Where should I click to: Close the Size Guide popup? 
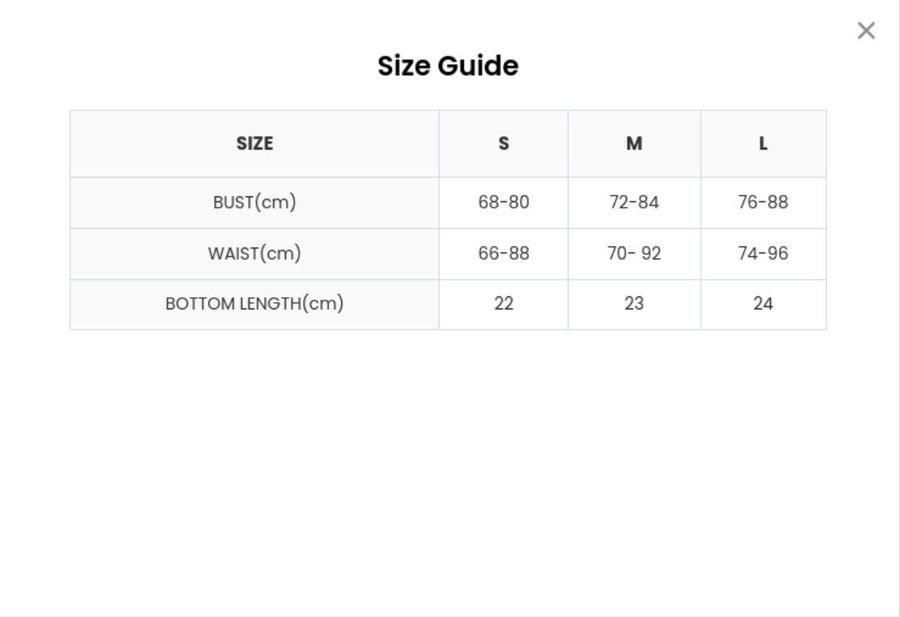point(866,31)
